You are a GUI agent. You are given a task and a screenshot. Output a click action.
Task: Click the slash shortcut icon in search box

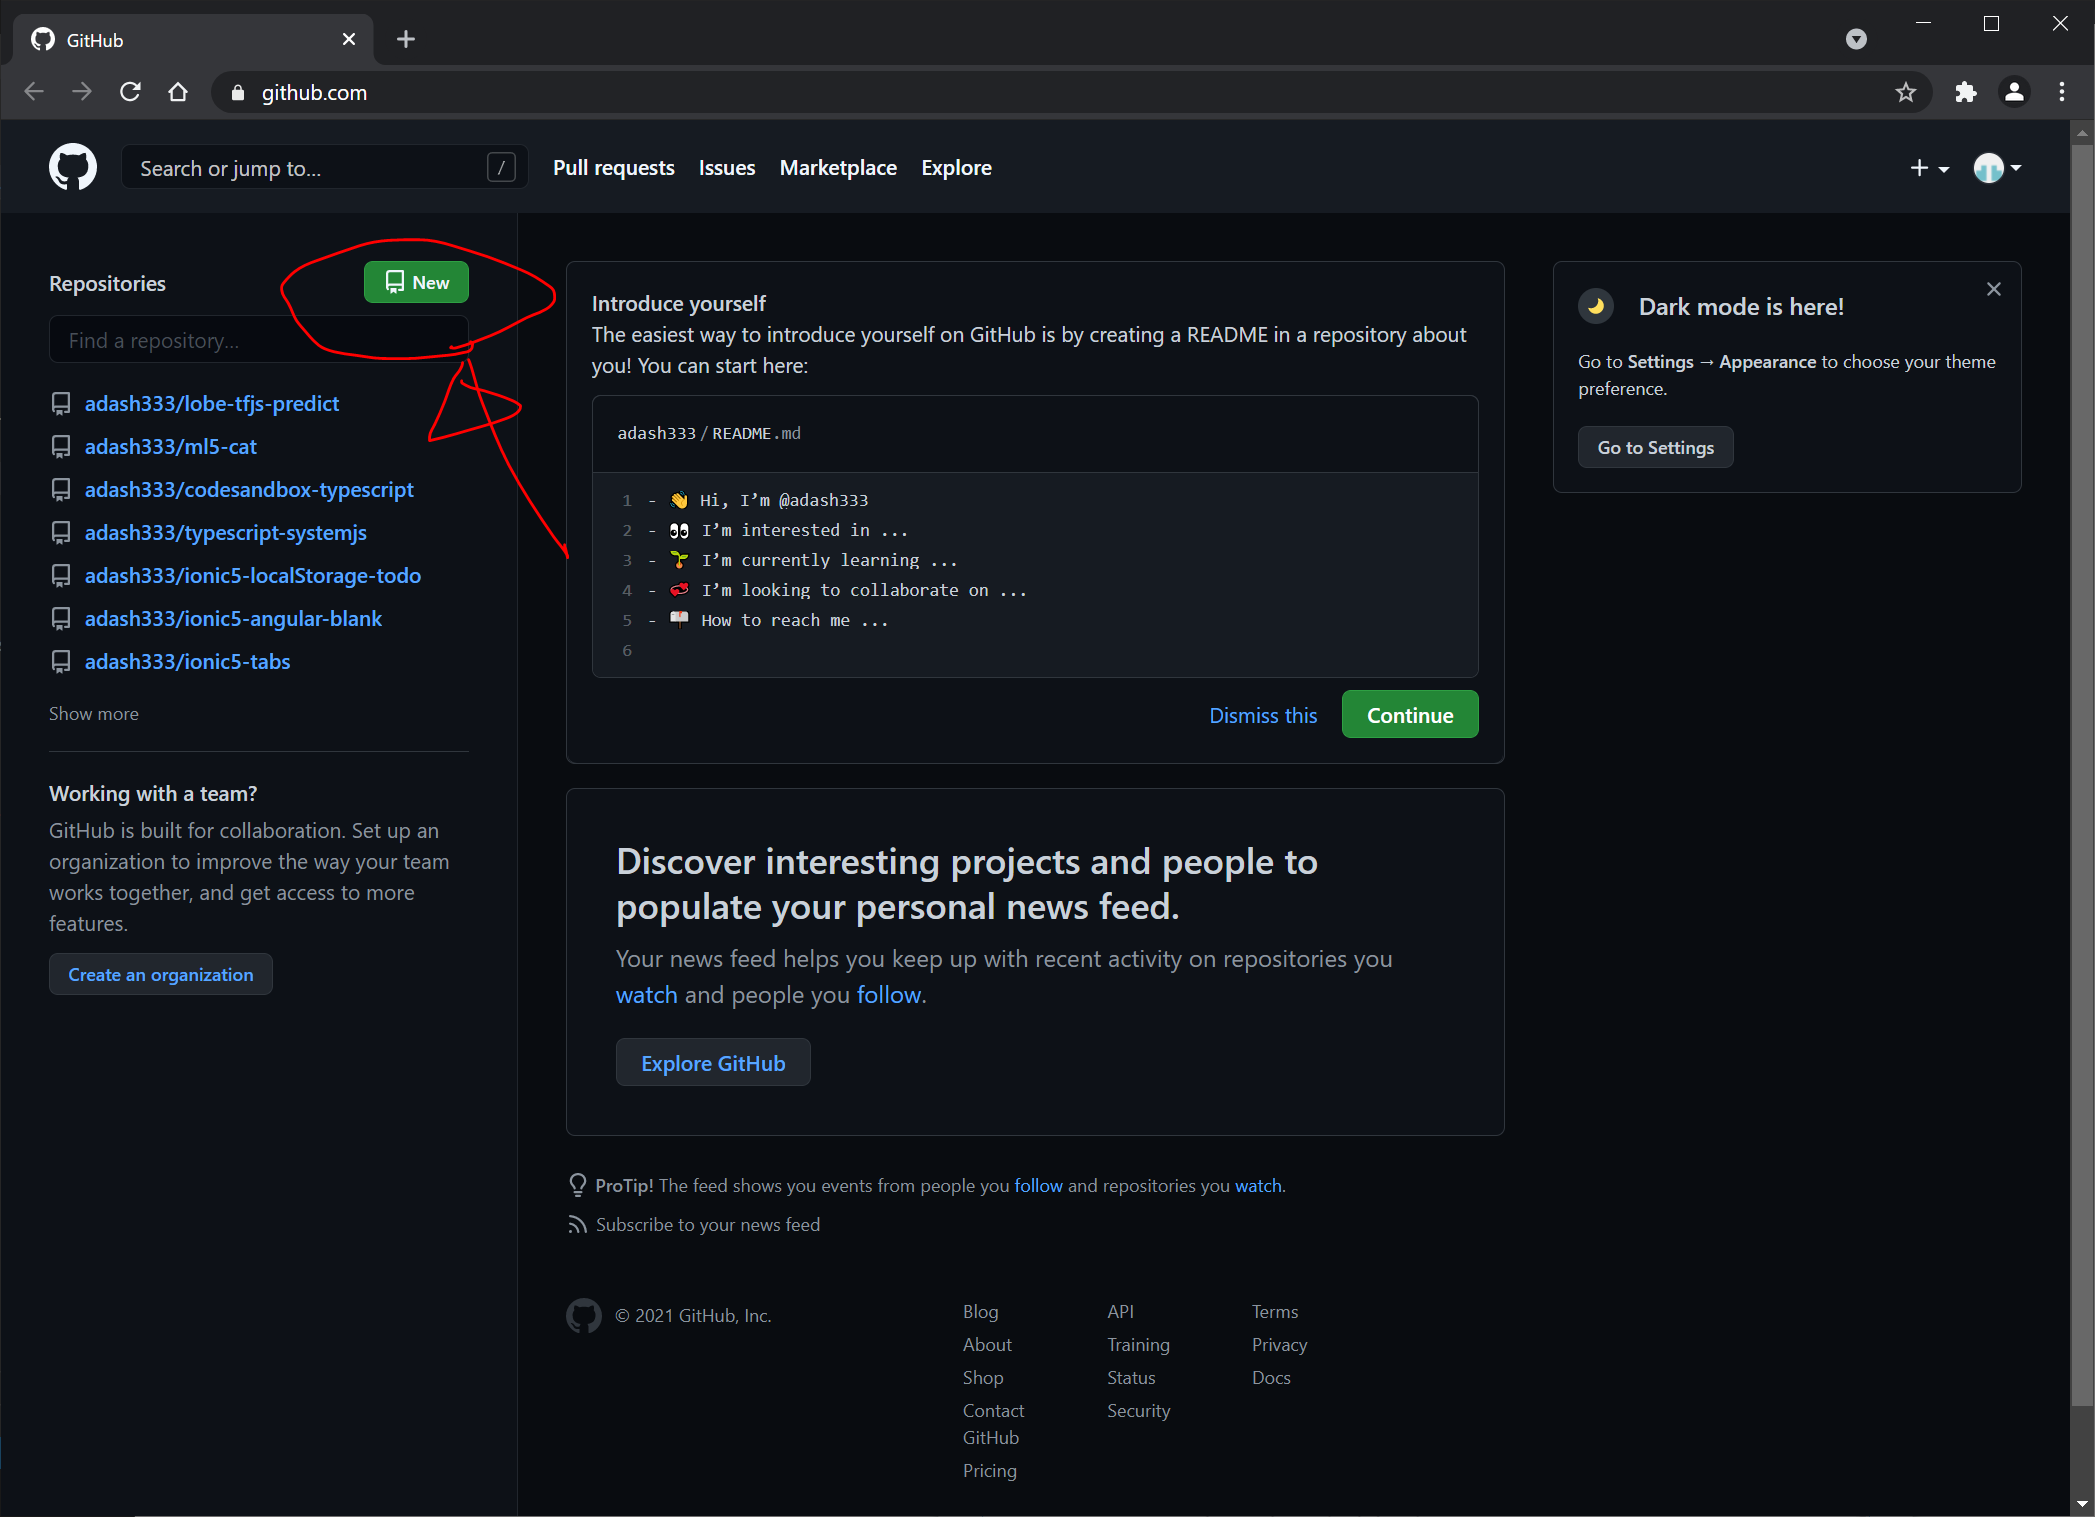(501, 167)
